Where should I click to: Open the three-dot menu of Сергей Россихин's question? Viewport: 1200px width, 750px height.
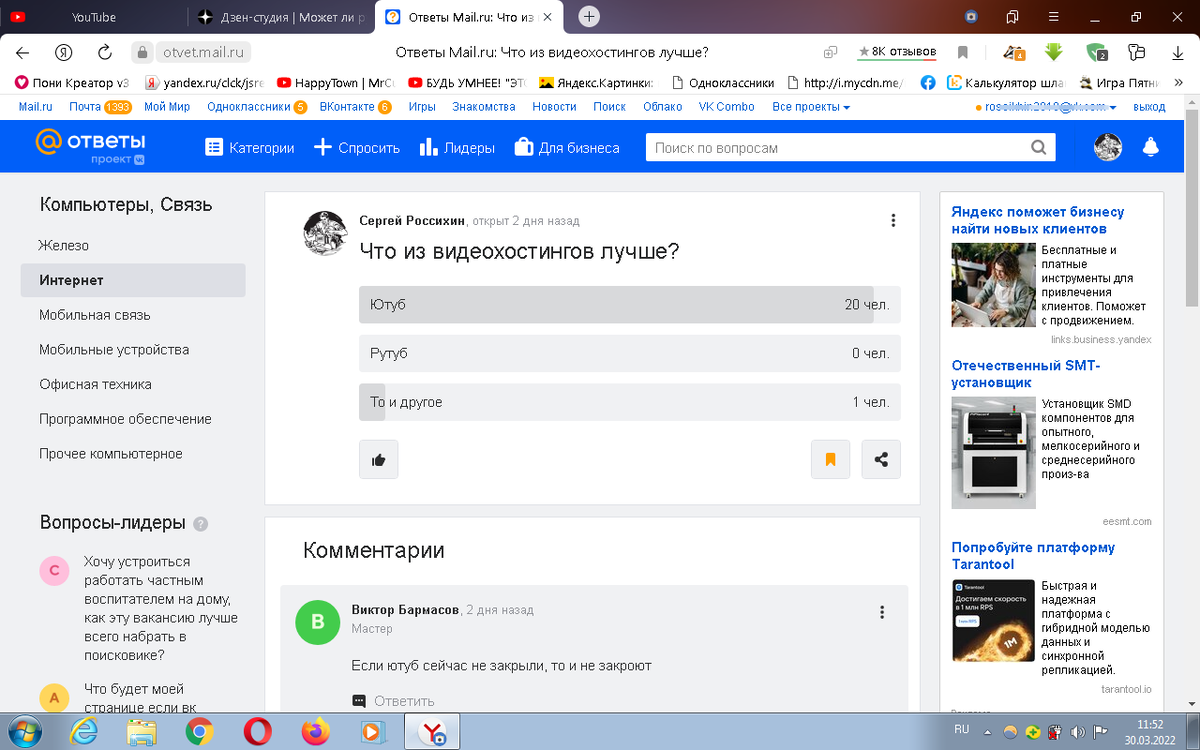click(893, 221)
